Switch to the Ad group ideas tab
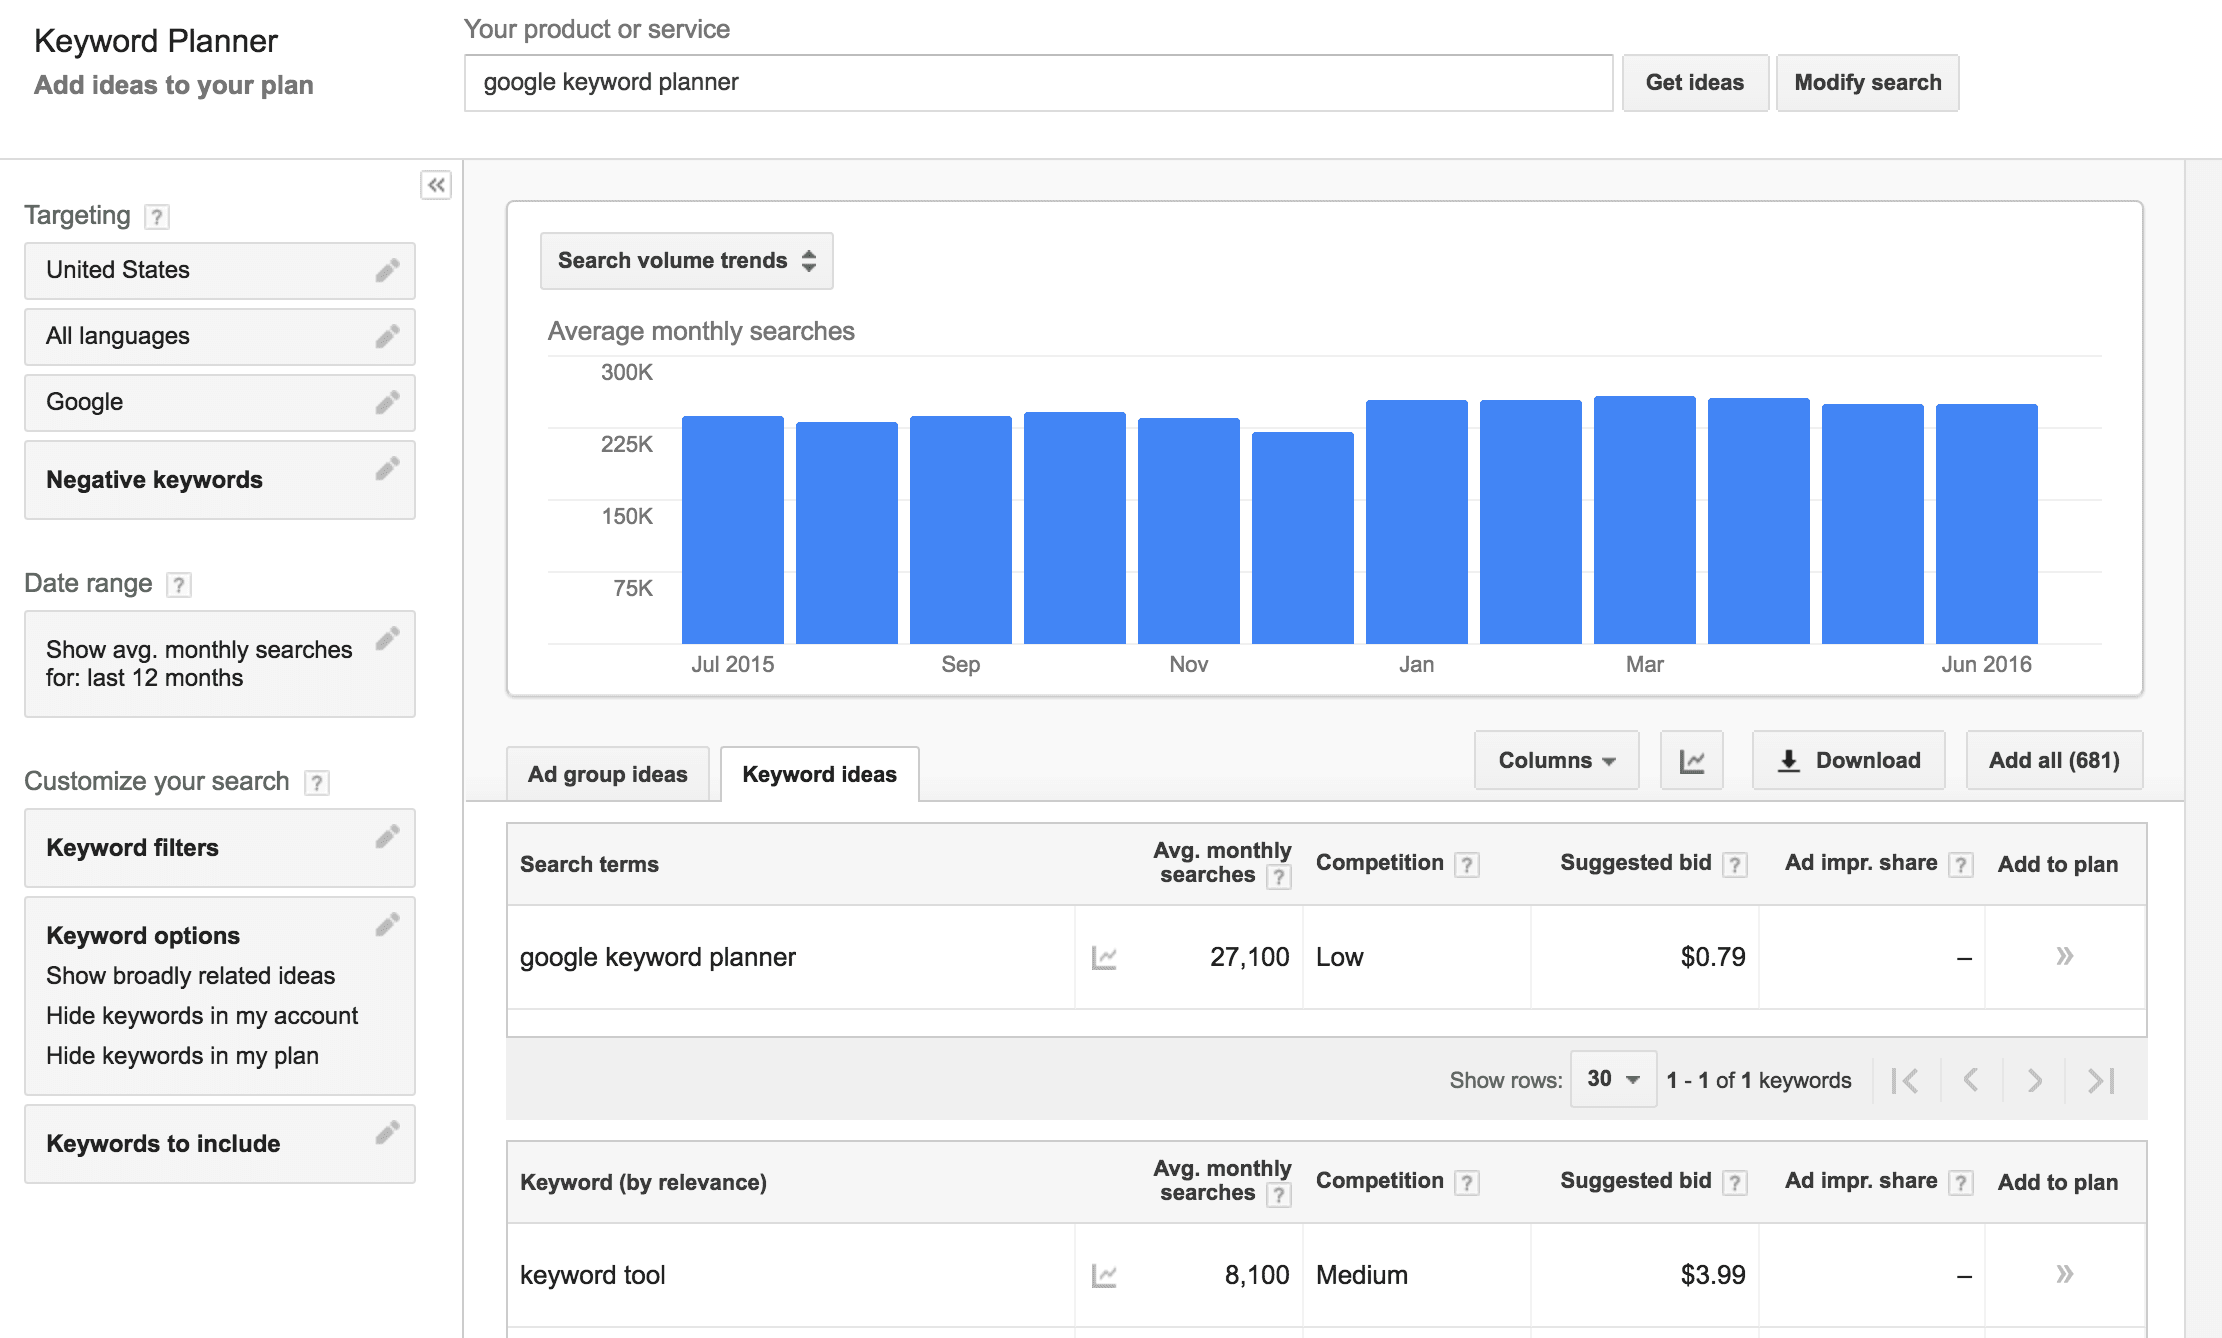 pos(607,775)
